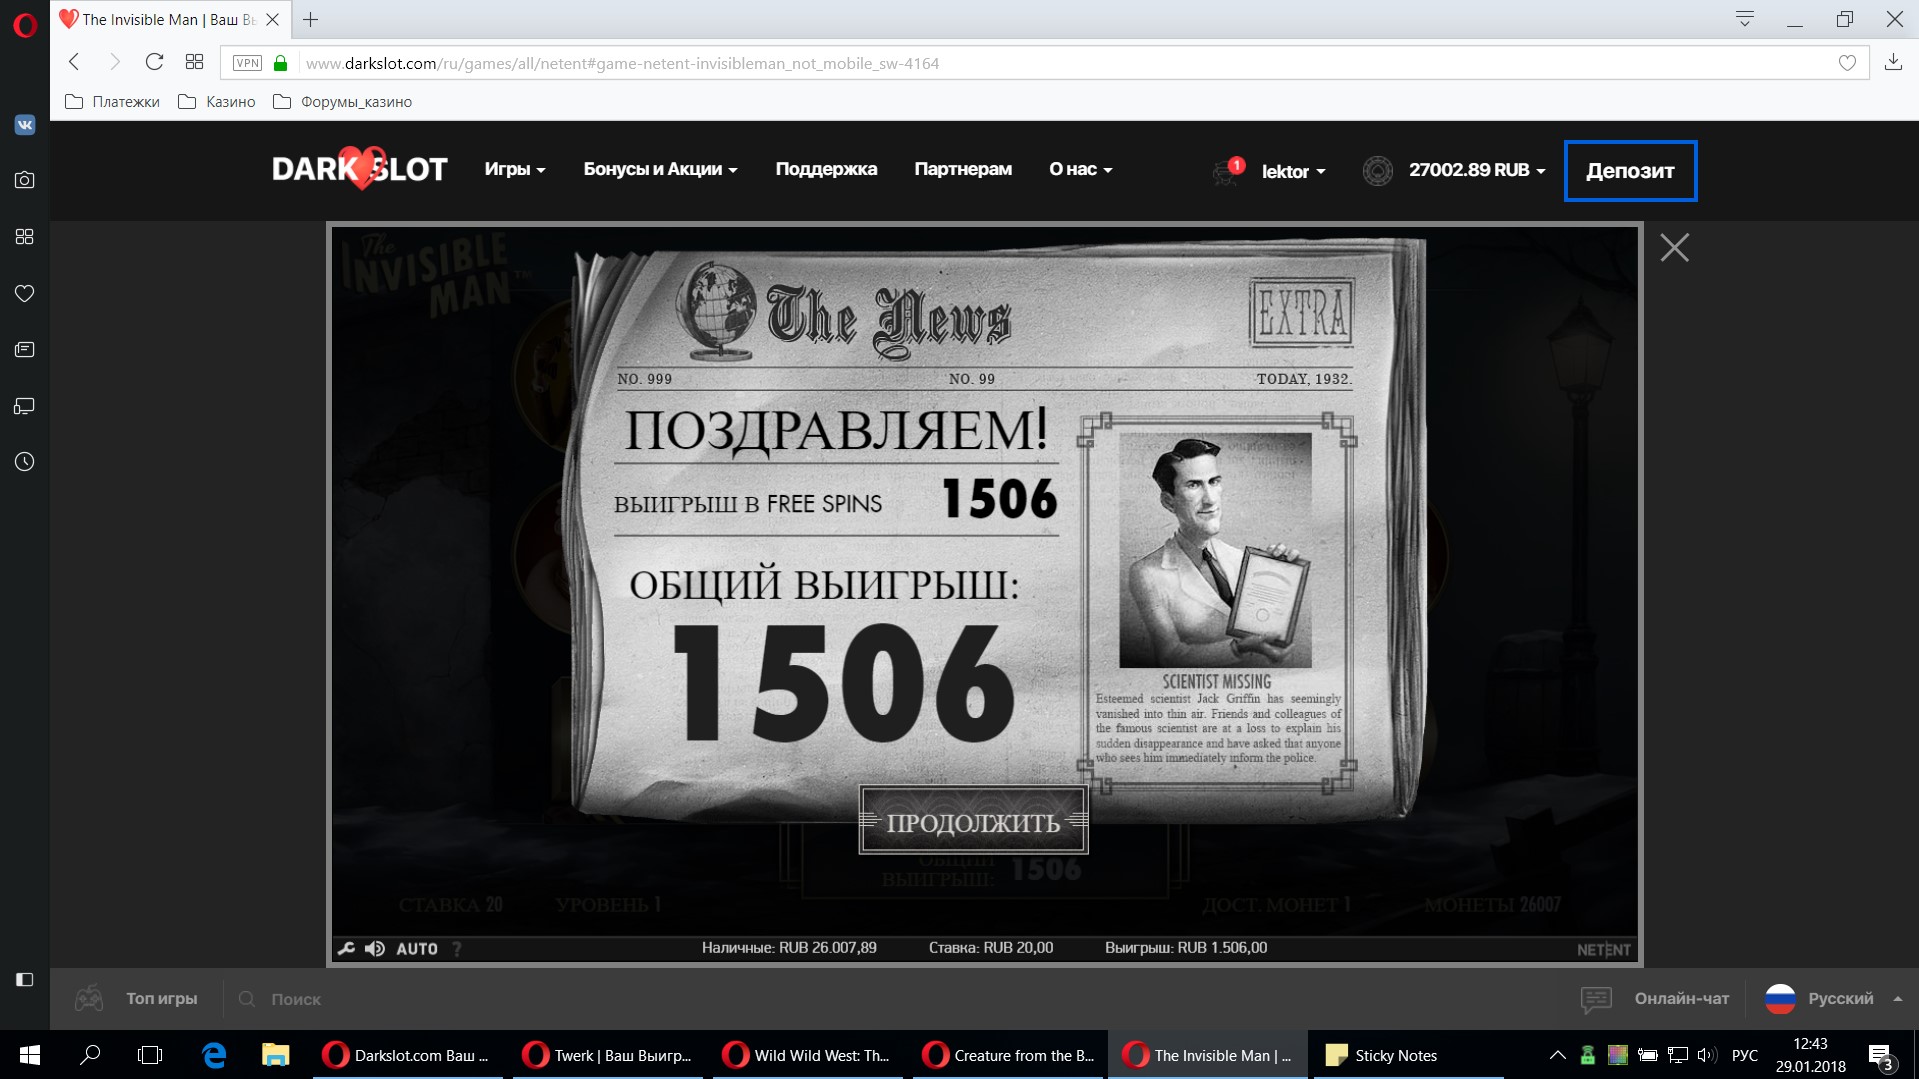Image resolution: width=1919 pixels, height=1079 pixels.
Task: Open the Партнерам page
Action: pyautogui.click(x=963, y=169)
